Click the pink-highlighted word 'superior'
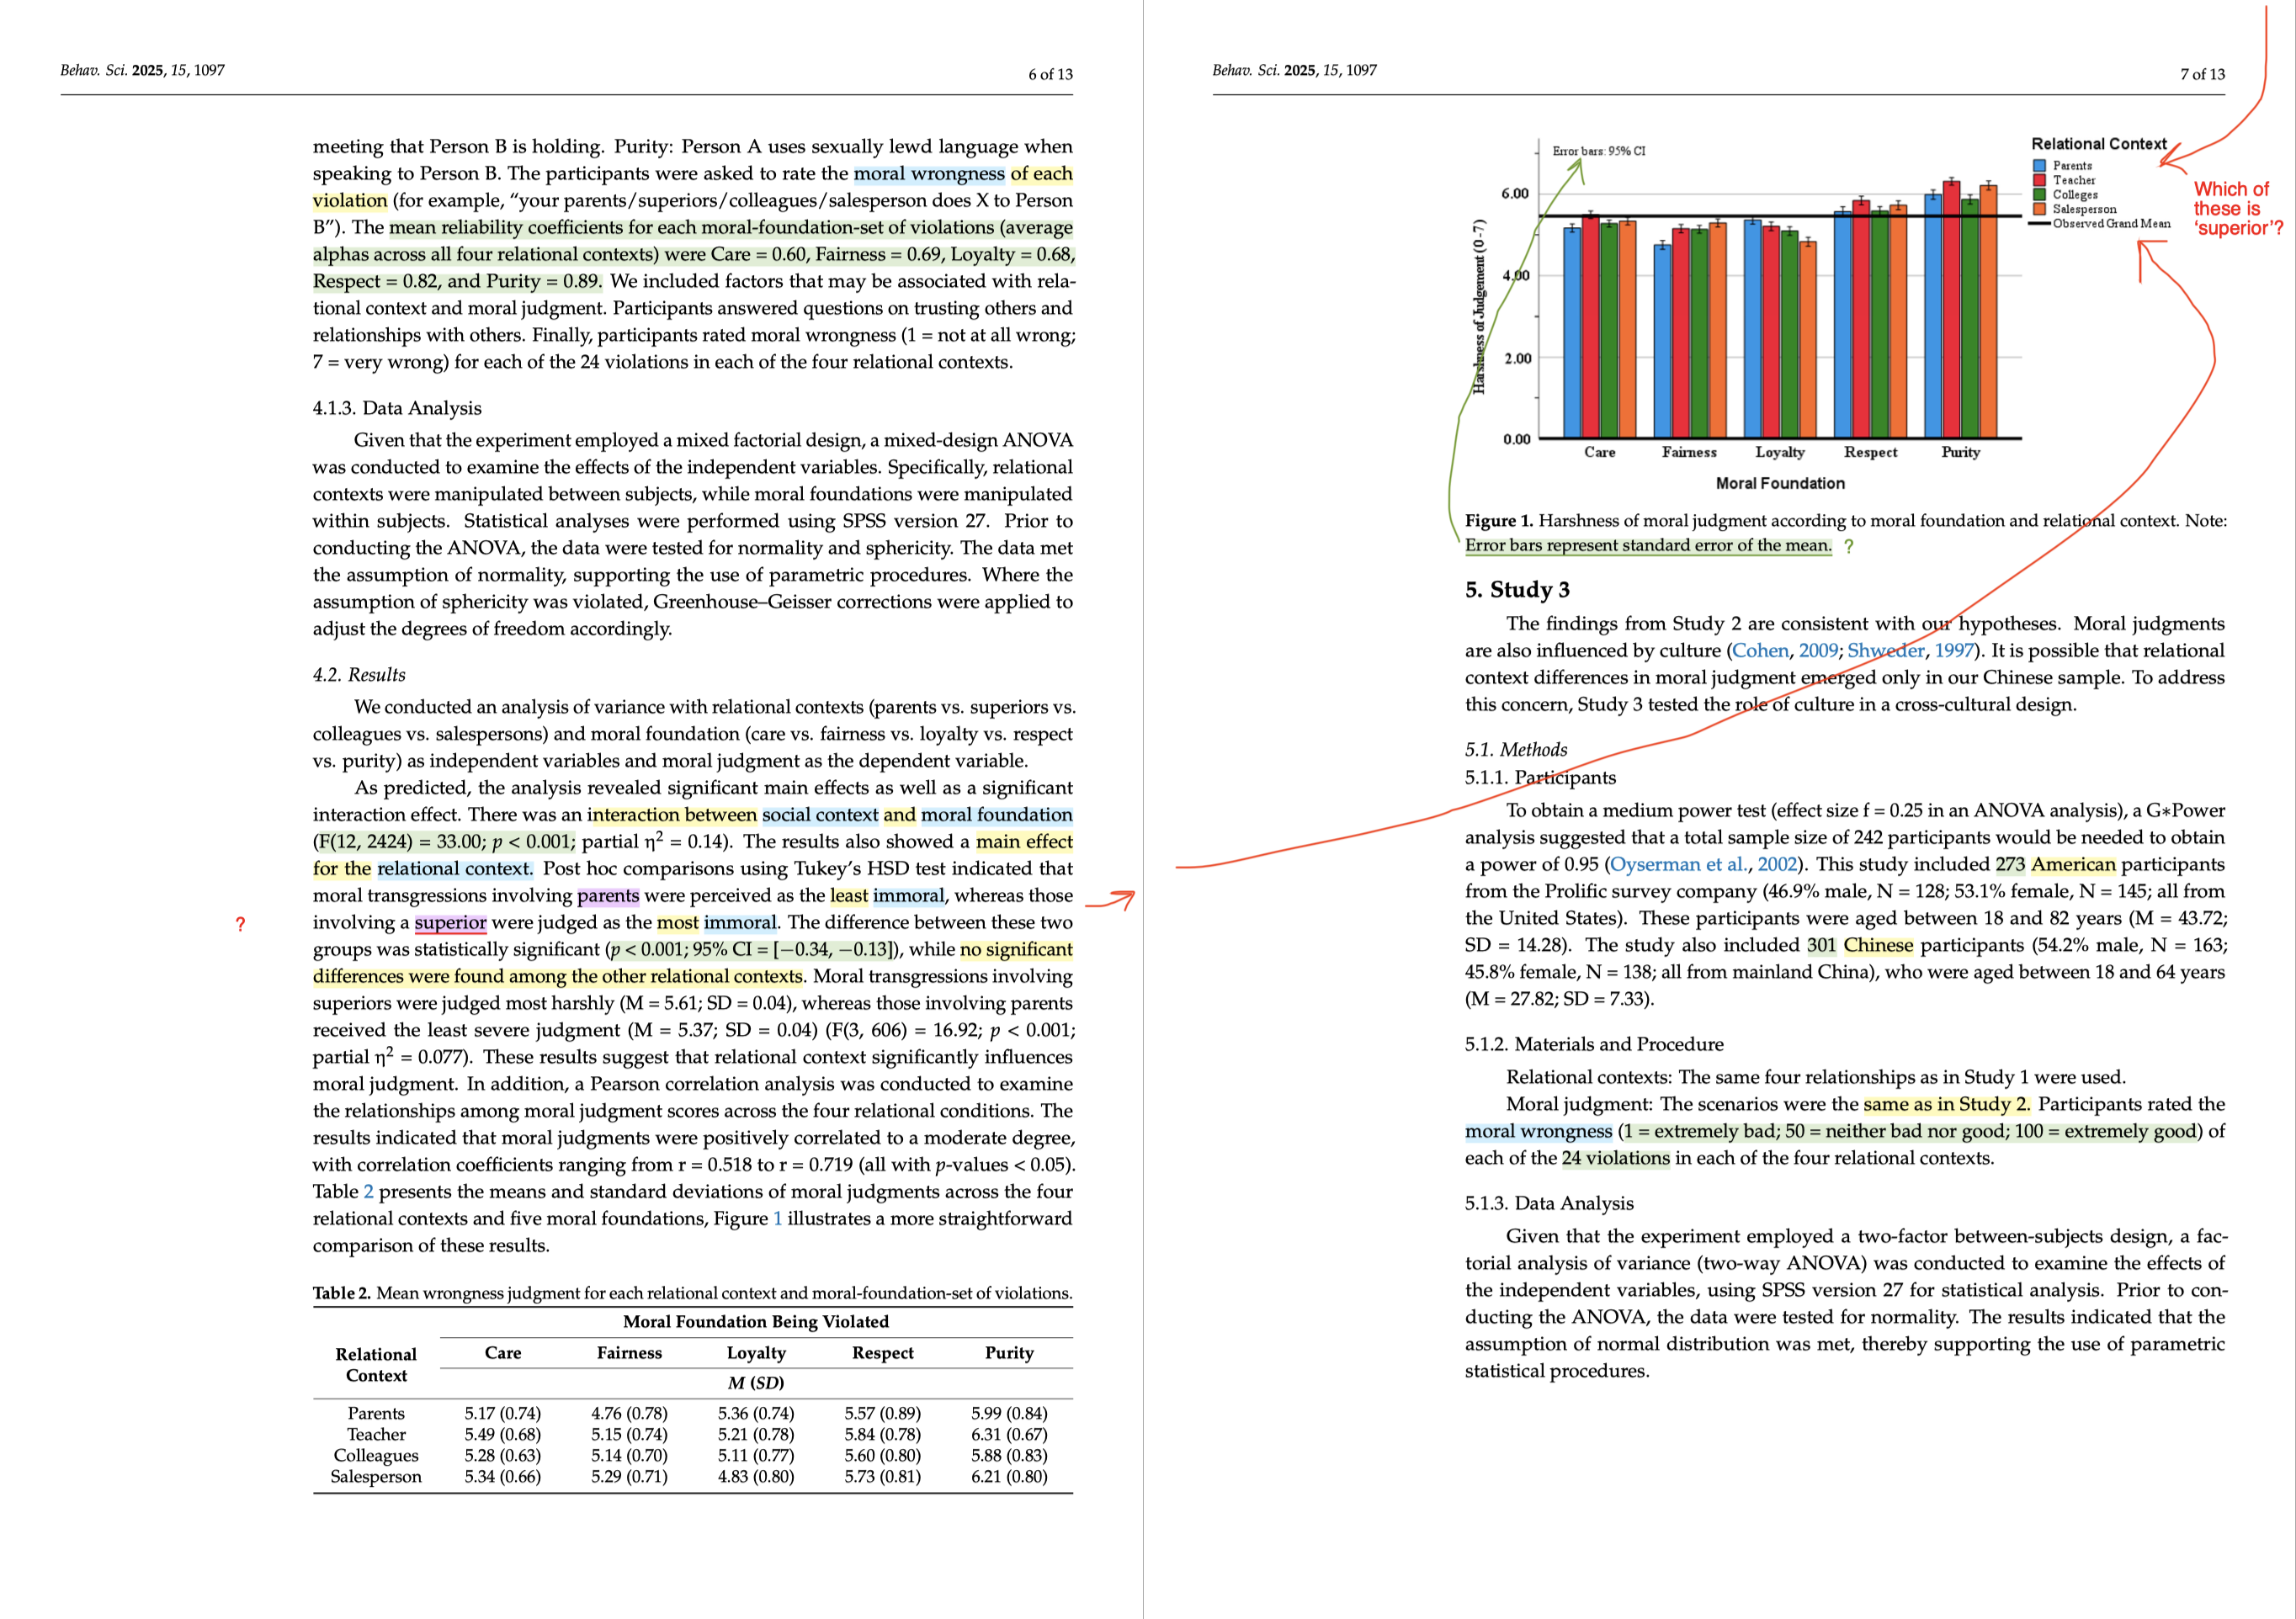The height and width of the screenshot is (1619, 2296). pyautogui.click(x=450, y=923)
